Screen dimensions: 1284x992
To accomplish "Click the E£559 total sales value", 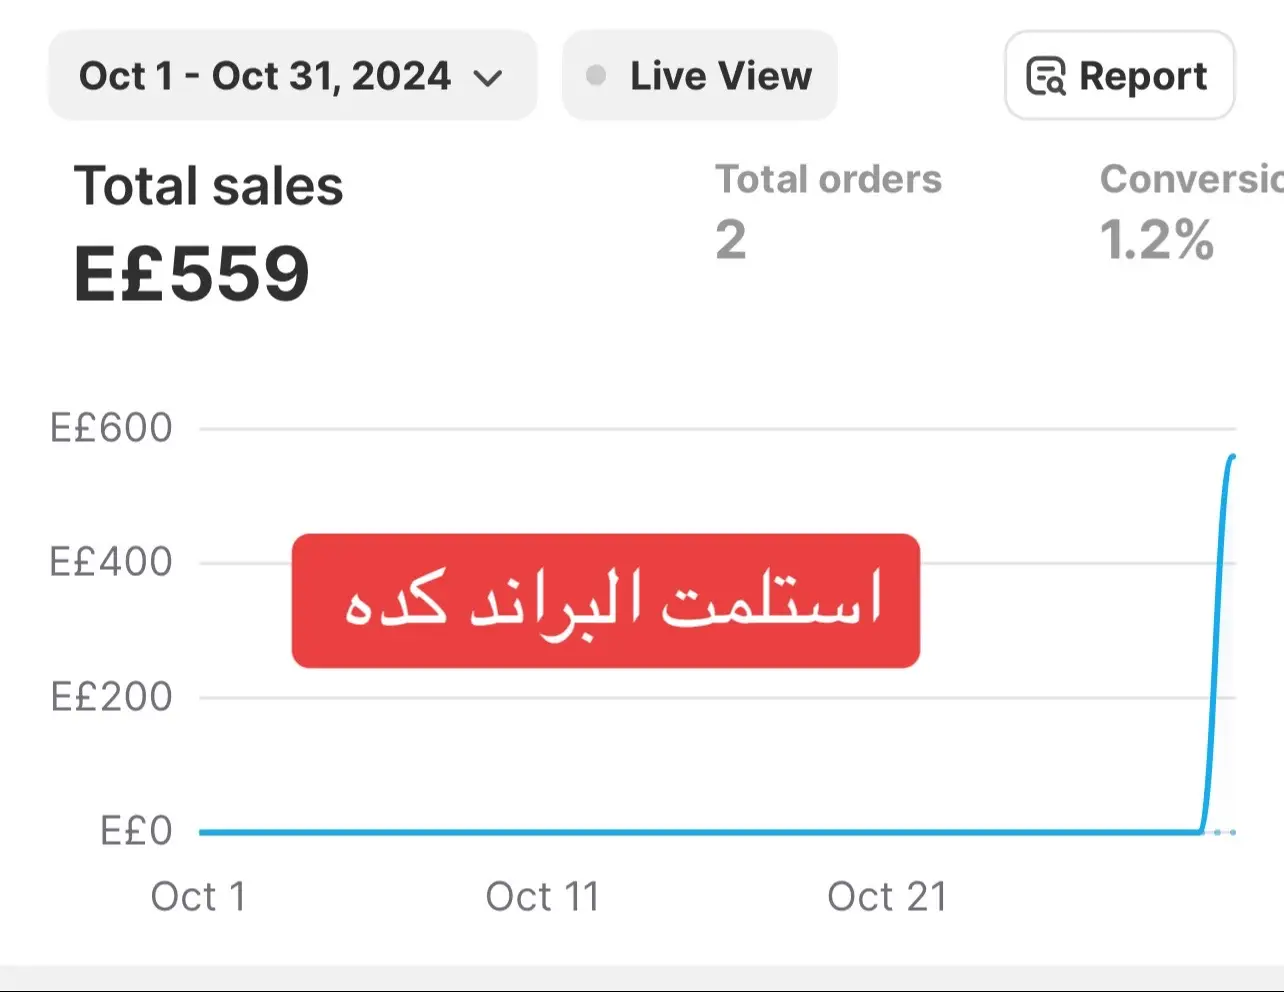I will [x=192, y=273].
